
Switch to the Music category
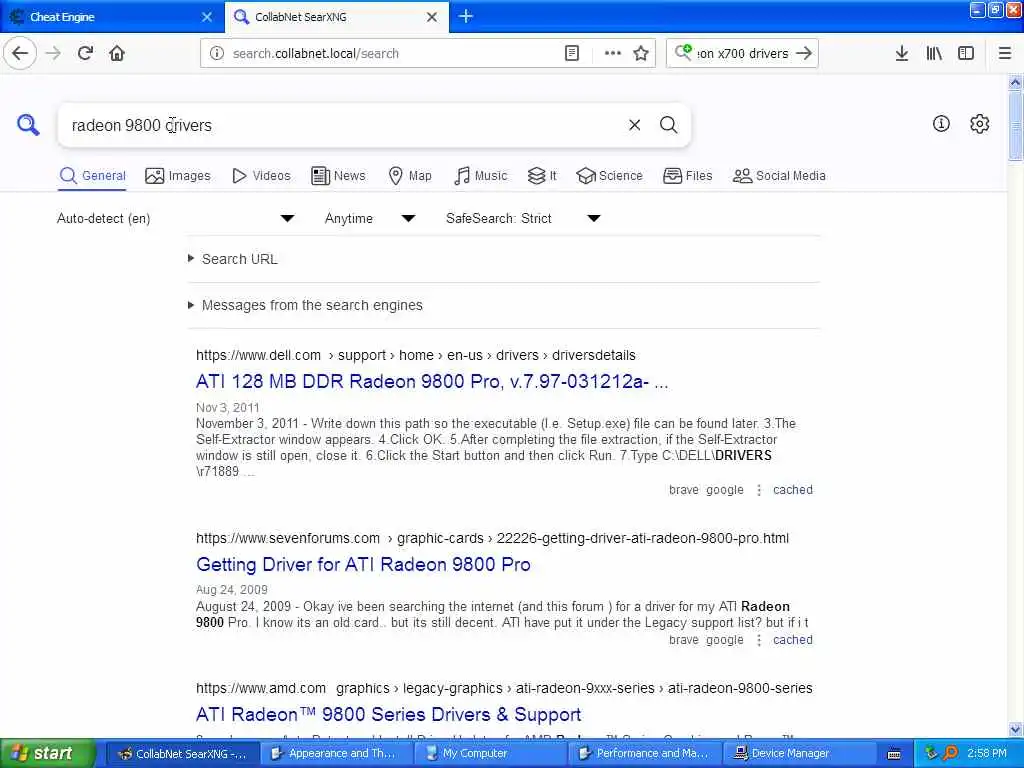tap(481, 176)
